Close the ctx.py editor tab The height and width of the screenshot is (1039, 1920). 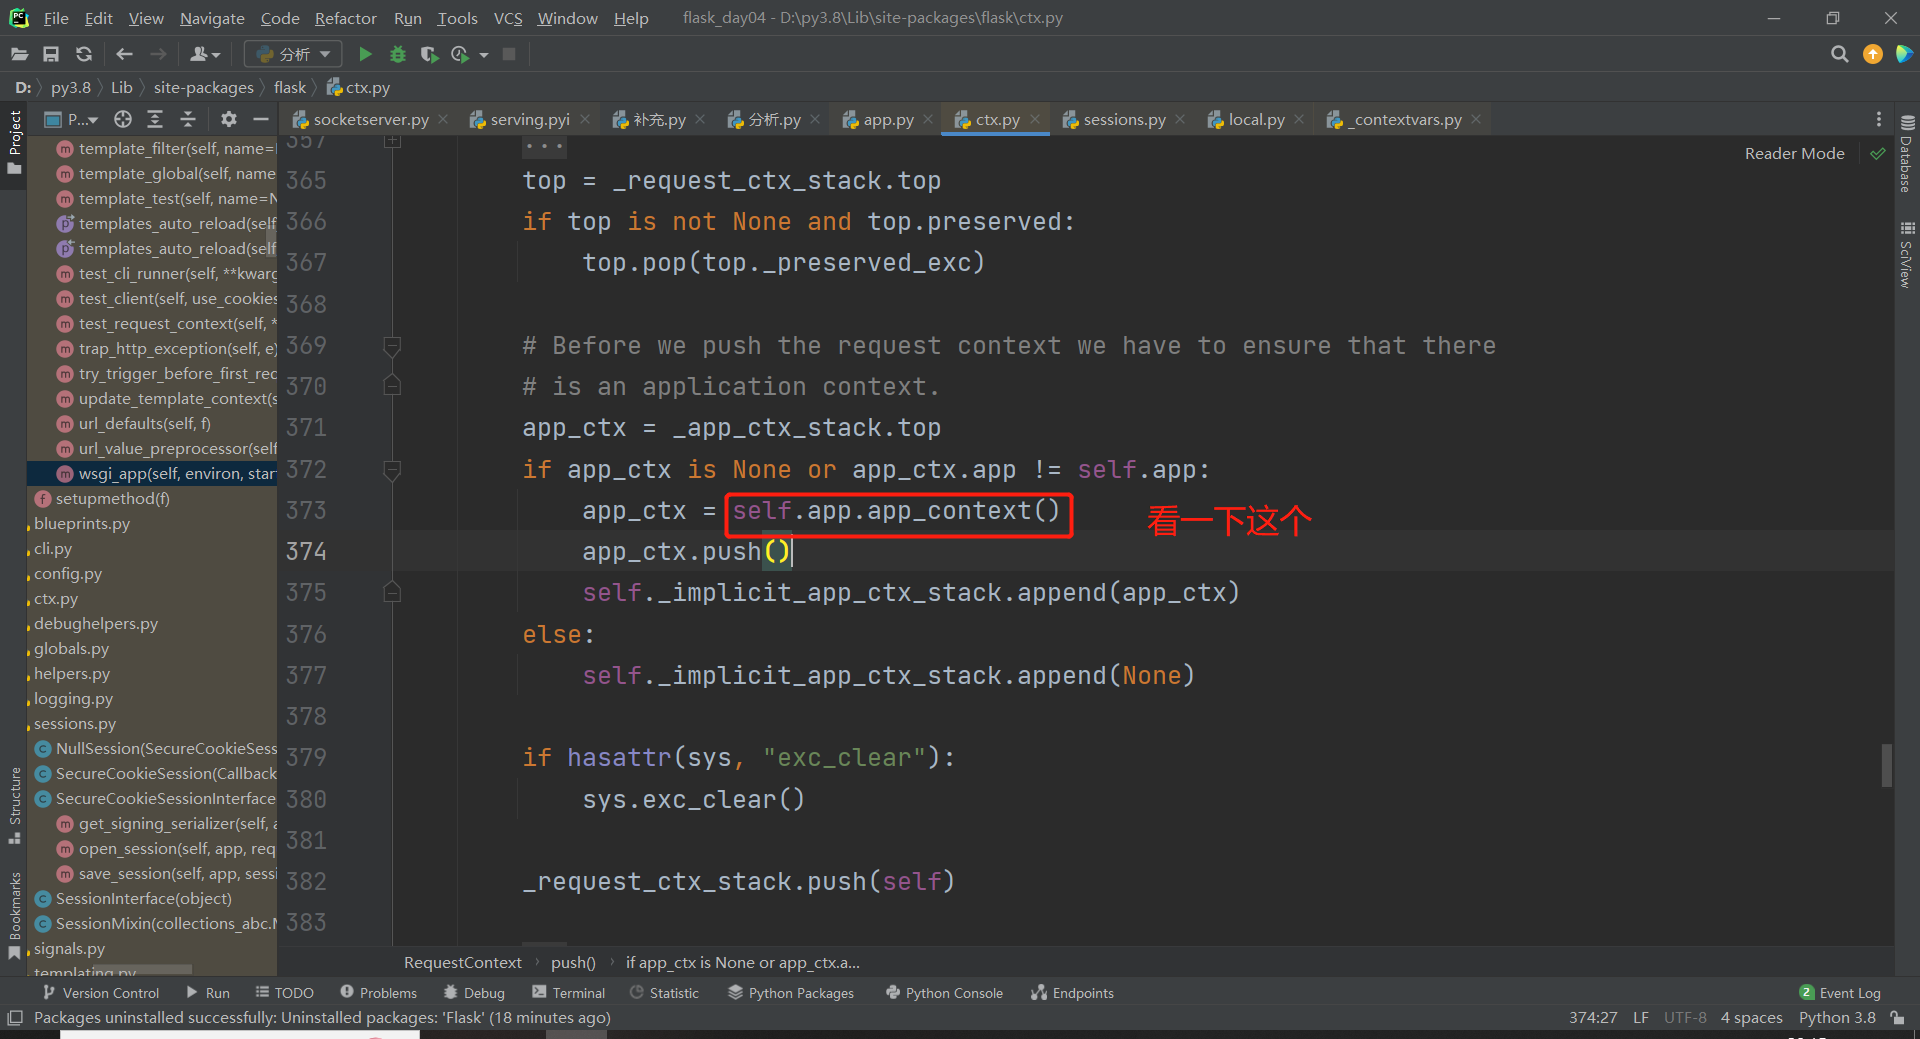[1035, 120]
